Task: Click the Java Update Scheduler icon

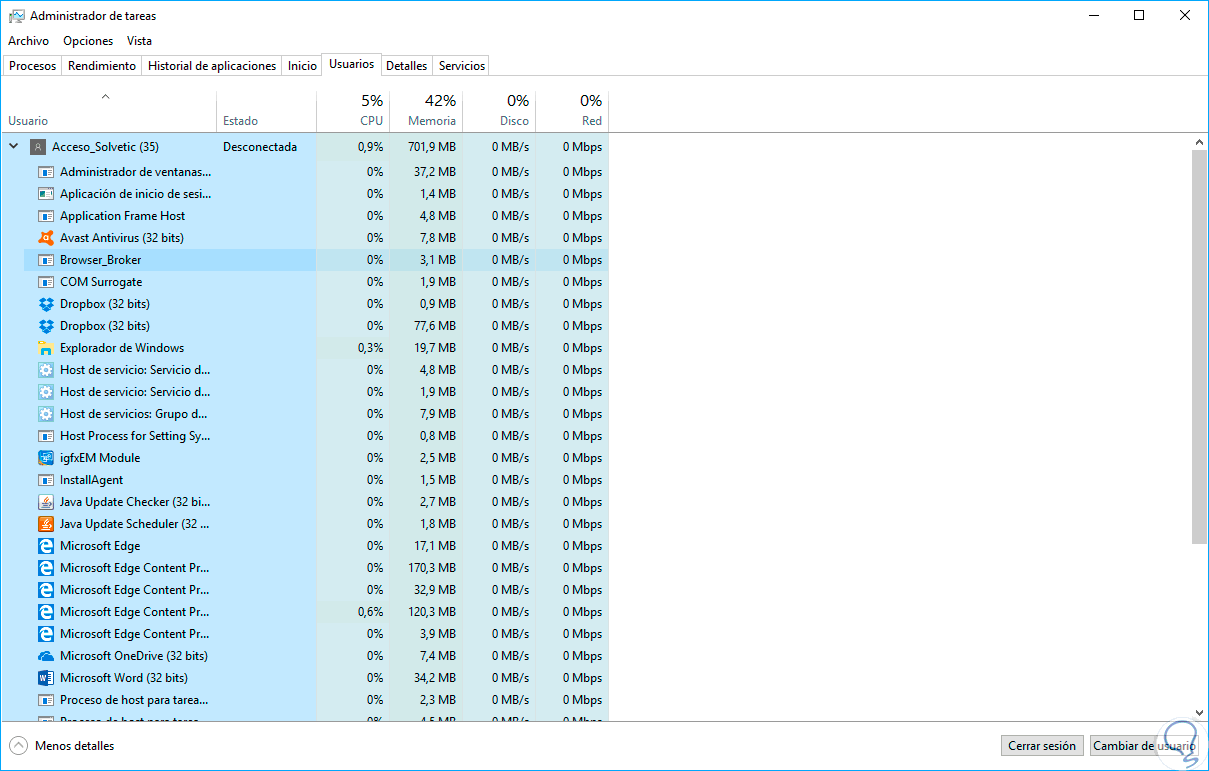Action: point(45,524)
